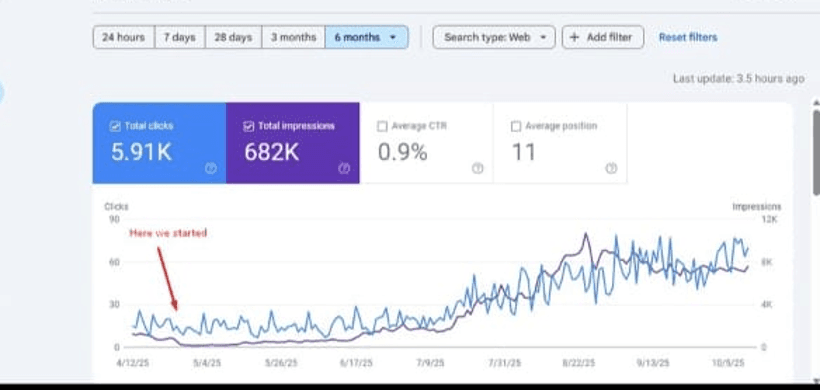820x390 pixels.
Task: Click the Add filter button
Action: point(602,37)
